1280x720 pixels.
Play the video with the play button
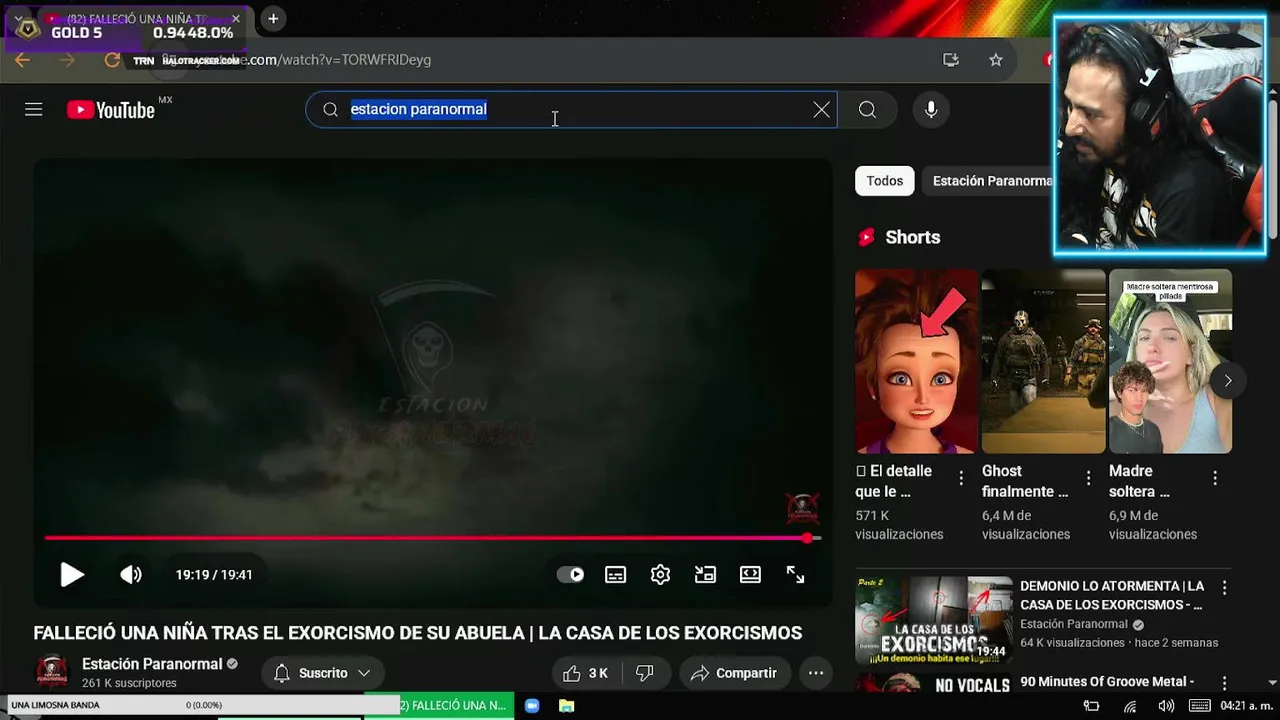(72, 575)
